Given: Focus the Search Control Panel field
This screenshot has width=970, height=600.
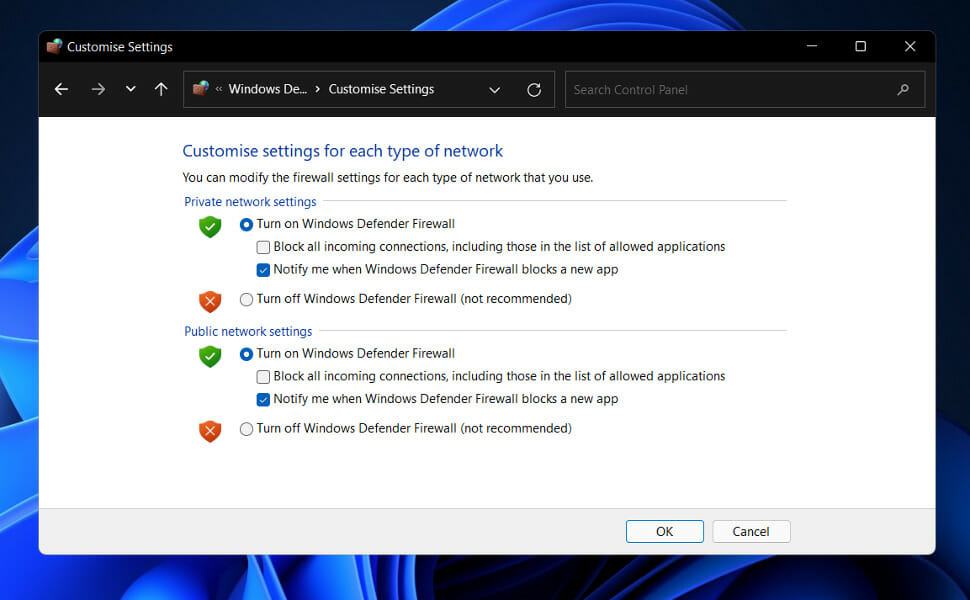Looking at the screenshot, I should click(745, 90).
